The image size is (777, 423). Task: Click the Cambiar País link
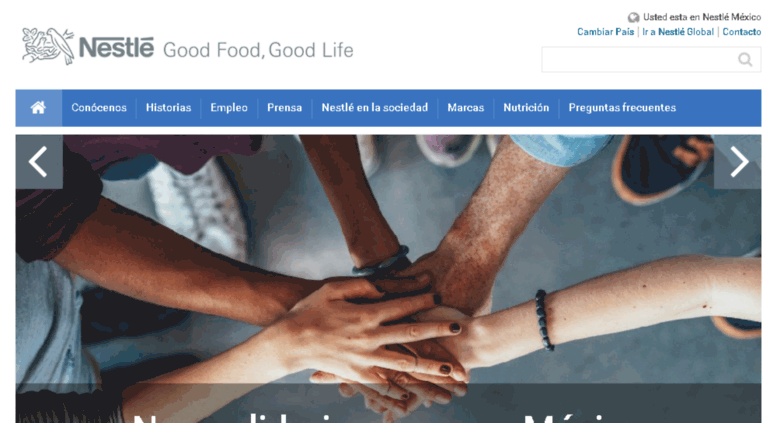point(606,32)
